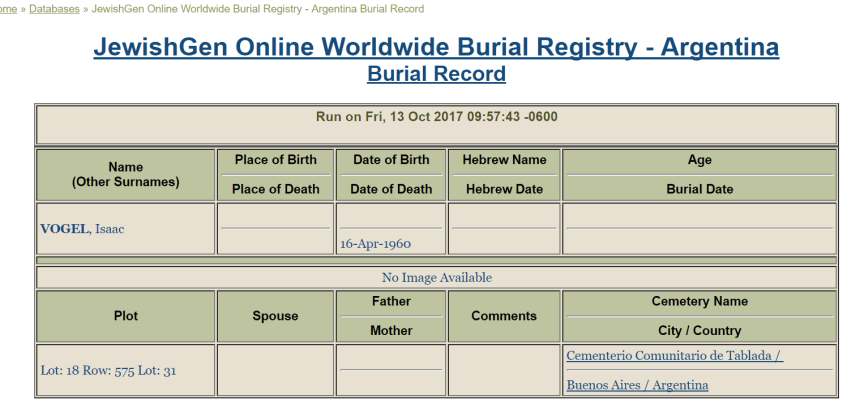Click the partially visible Home breadcrumb link
847x408 pixels.
pyautogui.click(x=8, y=9)
